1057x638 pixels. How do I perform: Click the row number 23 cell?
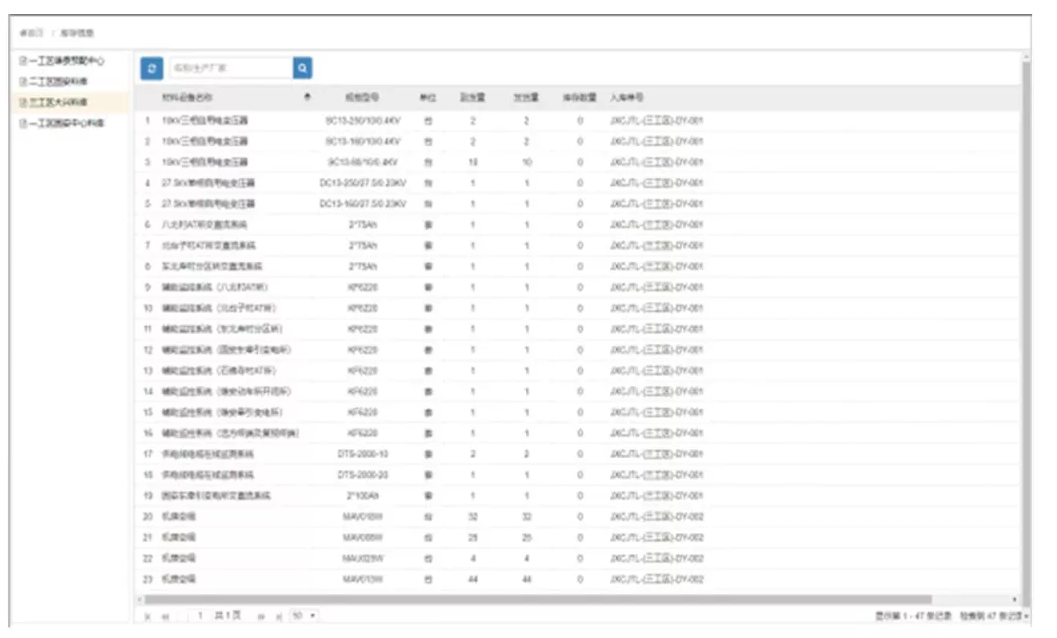[x=148, y=580]
